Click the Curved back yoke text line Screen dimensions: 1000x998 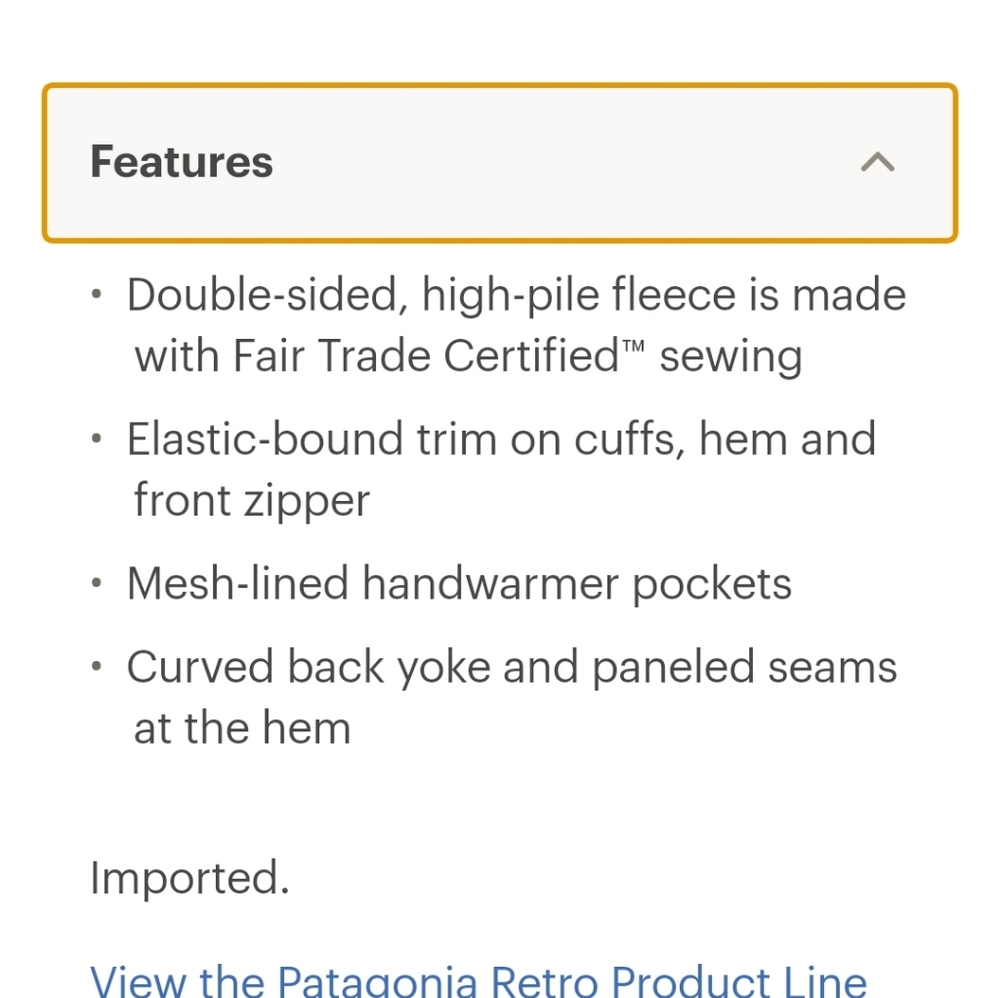click(x=511, y=668)
